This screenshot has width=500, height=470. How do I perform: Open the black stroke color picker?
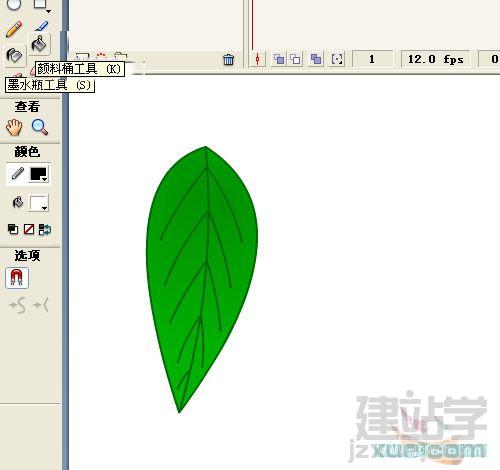39,174
